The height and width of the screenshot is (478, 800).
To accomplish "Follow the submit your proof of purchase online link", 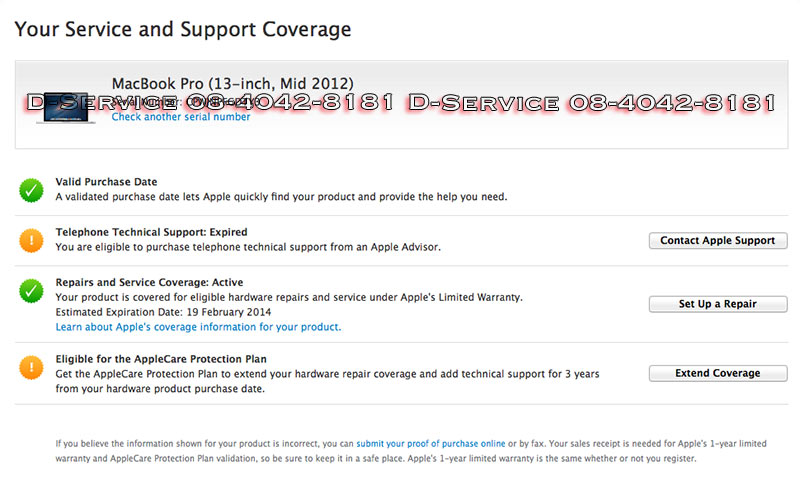I will (430, 443).
